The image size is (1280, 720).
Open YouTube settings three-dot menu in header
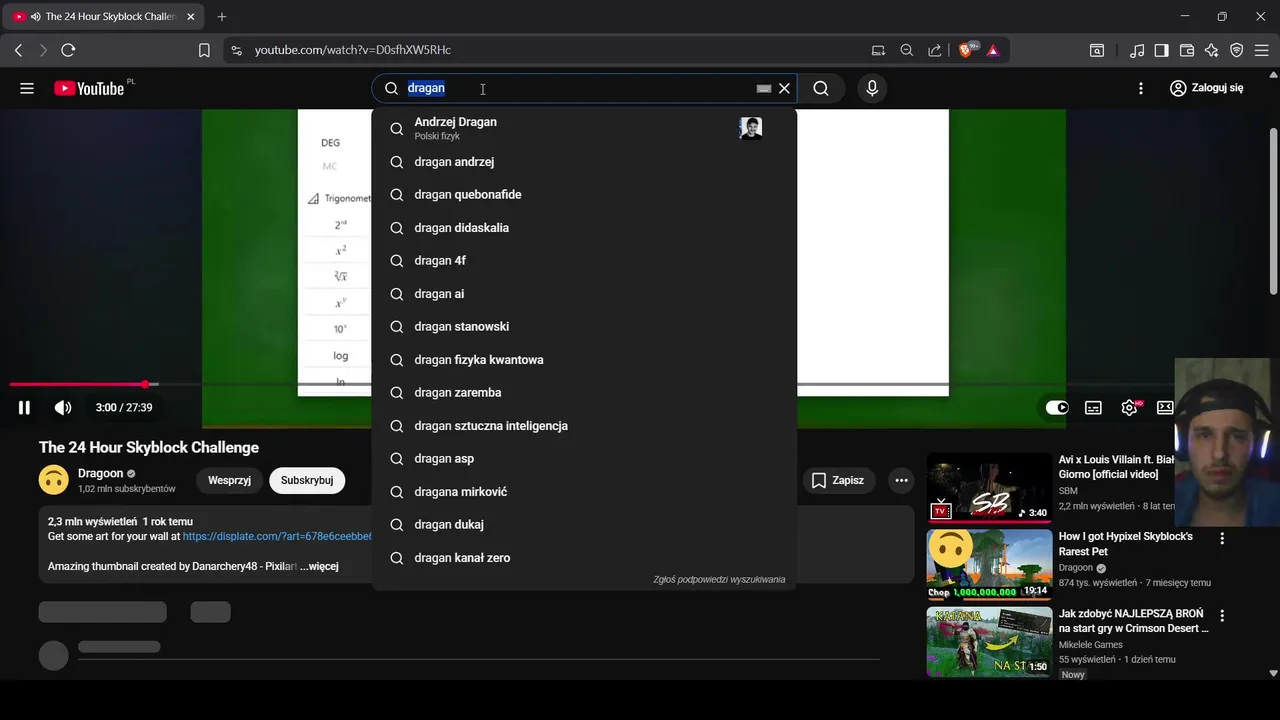point(1141,88)
